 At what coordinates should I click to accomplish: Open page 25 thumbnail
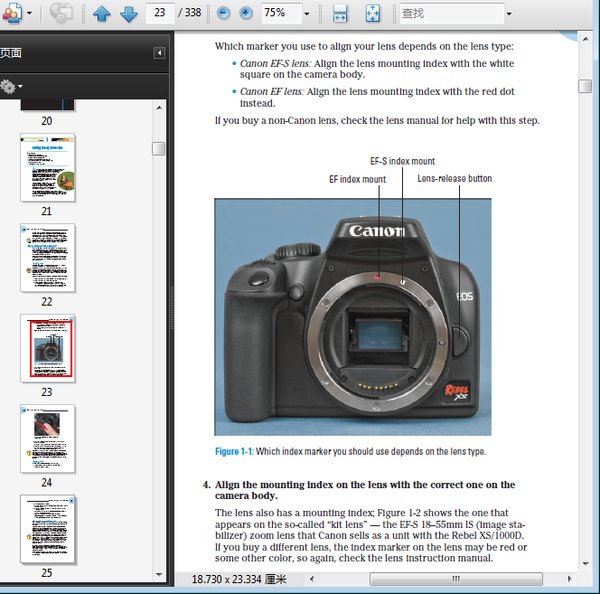[47, 529]
